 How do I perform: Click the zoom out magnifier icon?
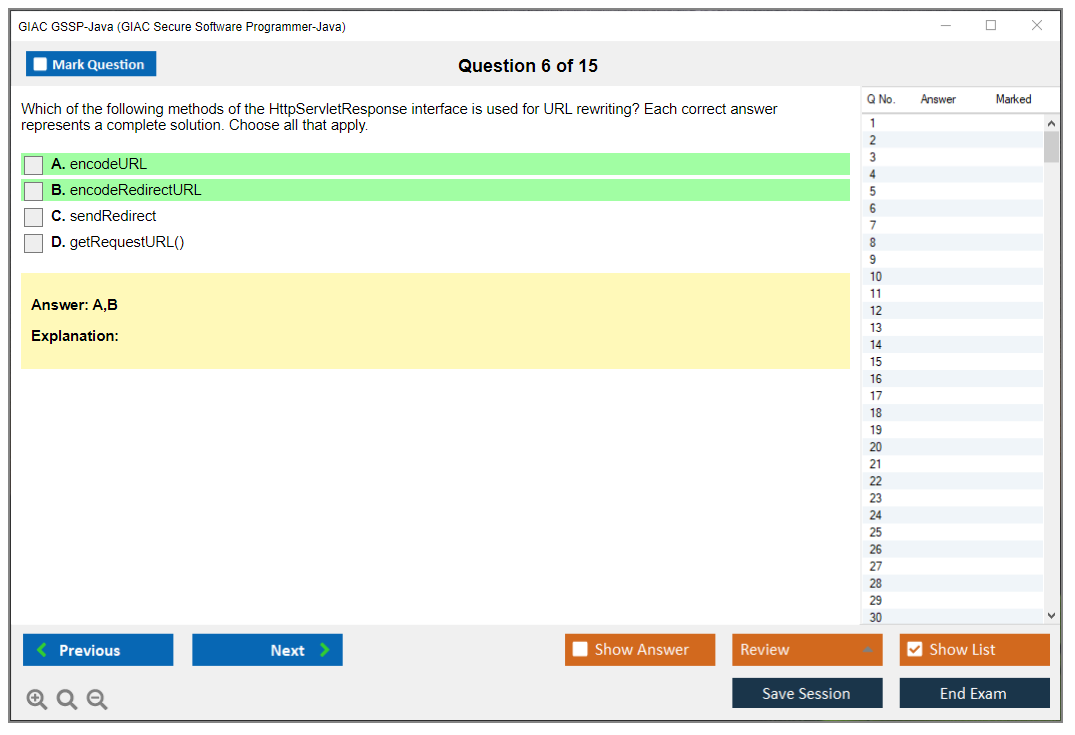[97, 700]
